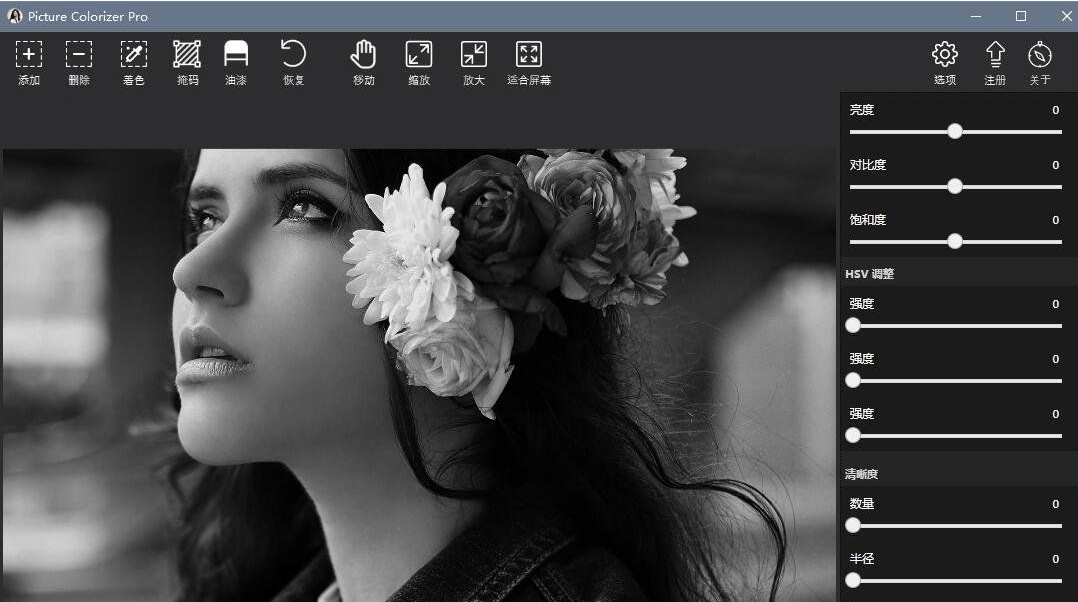Screen dimensions: 1078x602
Task: Click the 对比度 label
Action: 868,165
